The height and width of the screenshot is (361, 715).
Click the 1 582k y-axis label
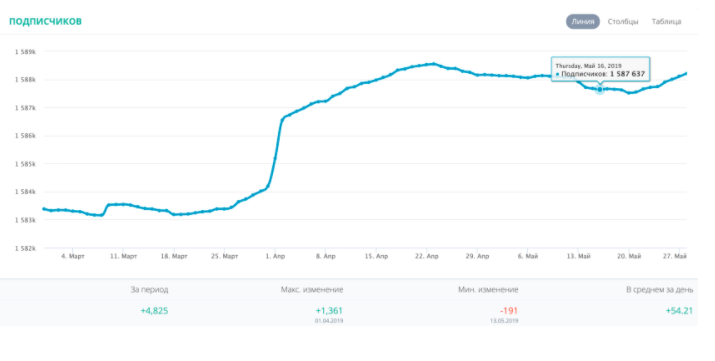pyautogui.click(x=25, y=248)
